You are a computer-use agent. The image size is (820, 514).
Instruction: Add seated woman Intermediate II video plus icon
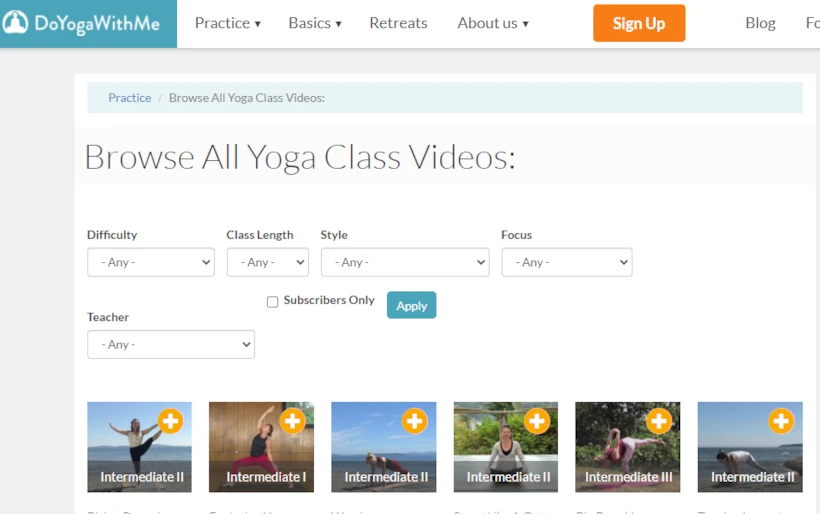pyautogui.click(x=537, y=421)
